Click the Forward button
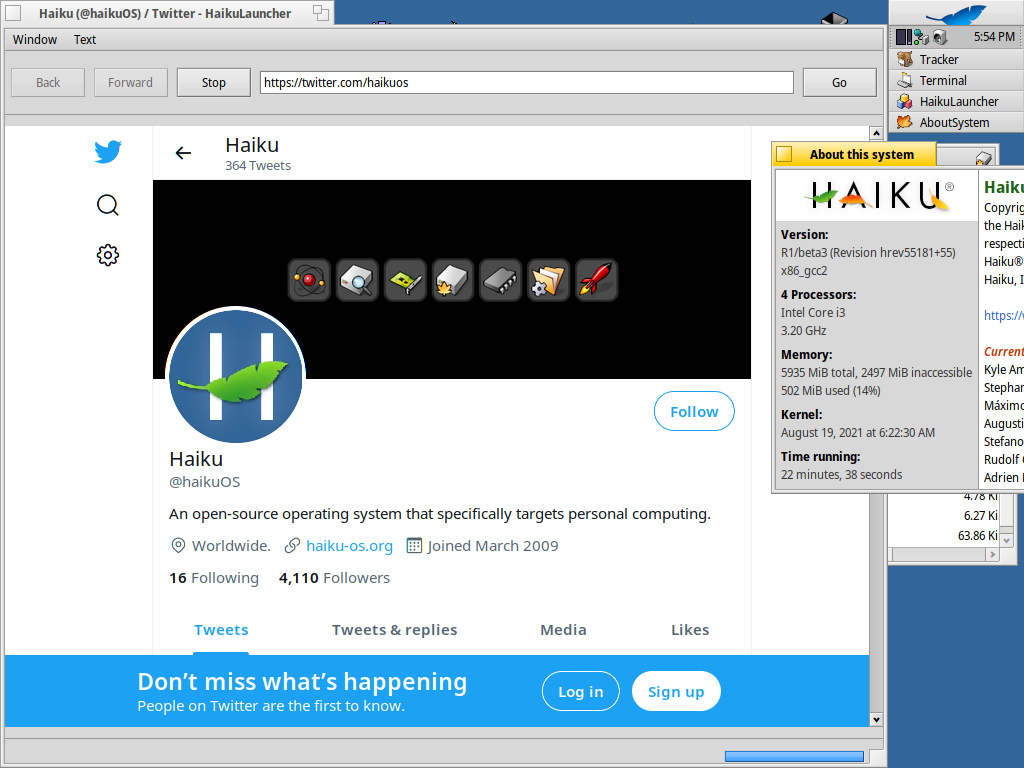1024x768 pixels. (131, 82)
